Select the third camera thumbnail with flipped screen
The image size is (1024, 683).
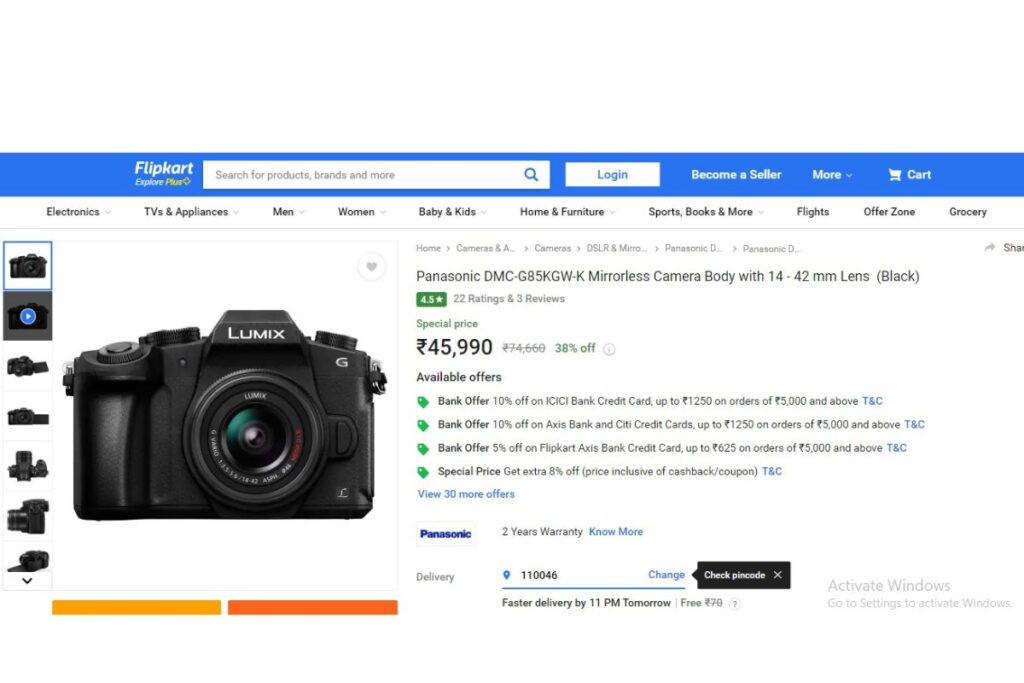click(x=27, y=366)
